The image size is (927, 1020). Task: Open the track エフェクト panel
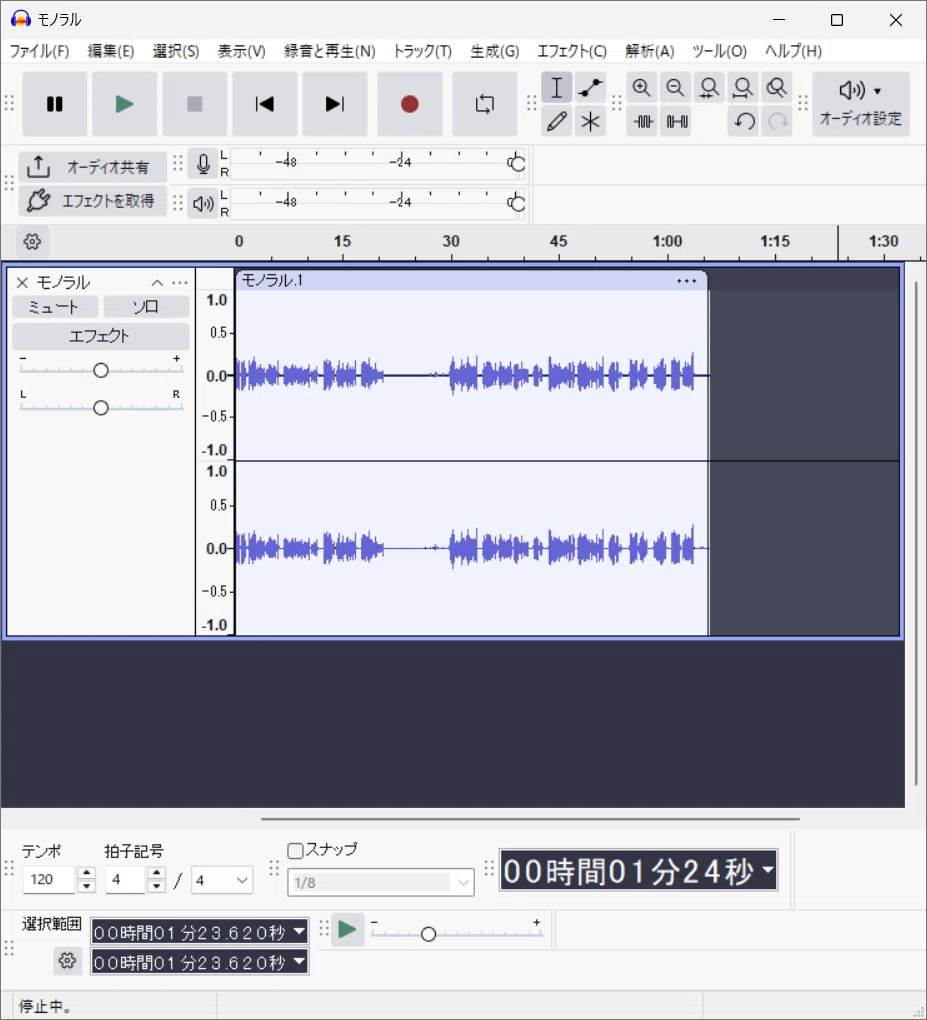[101, 336]
